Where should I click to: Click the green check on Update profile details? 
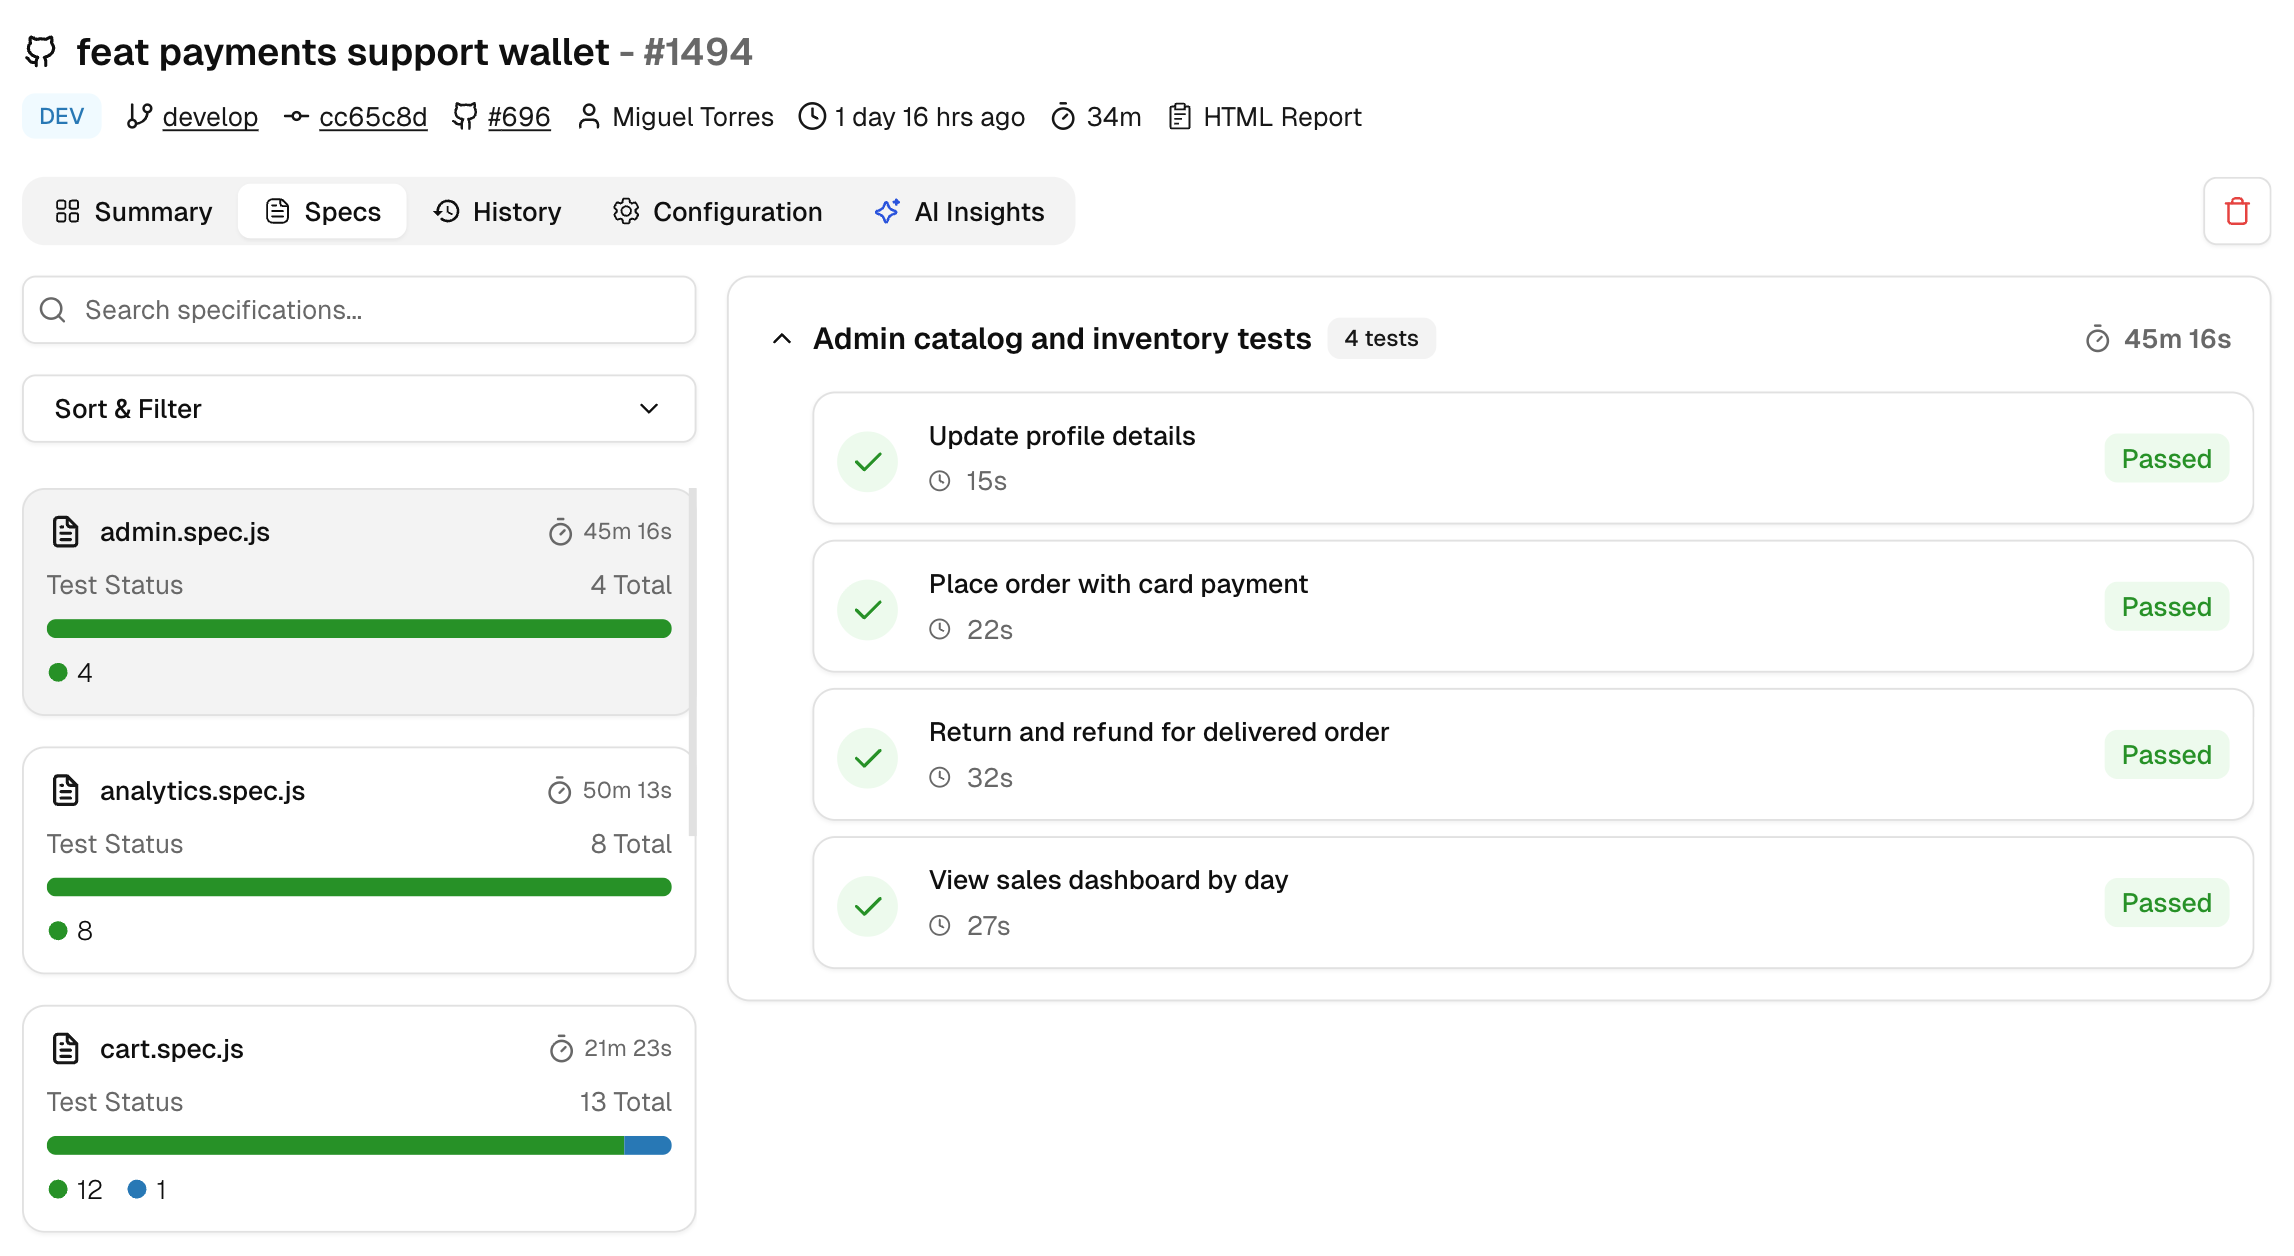[868, 461]
